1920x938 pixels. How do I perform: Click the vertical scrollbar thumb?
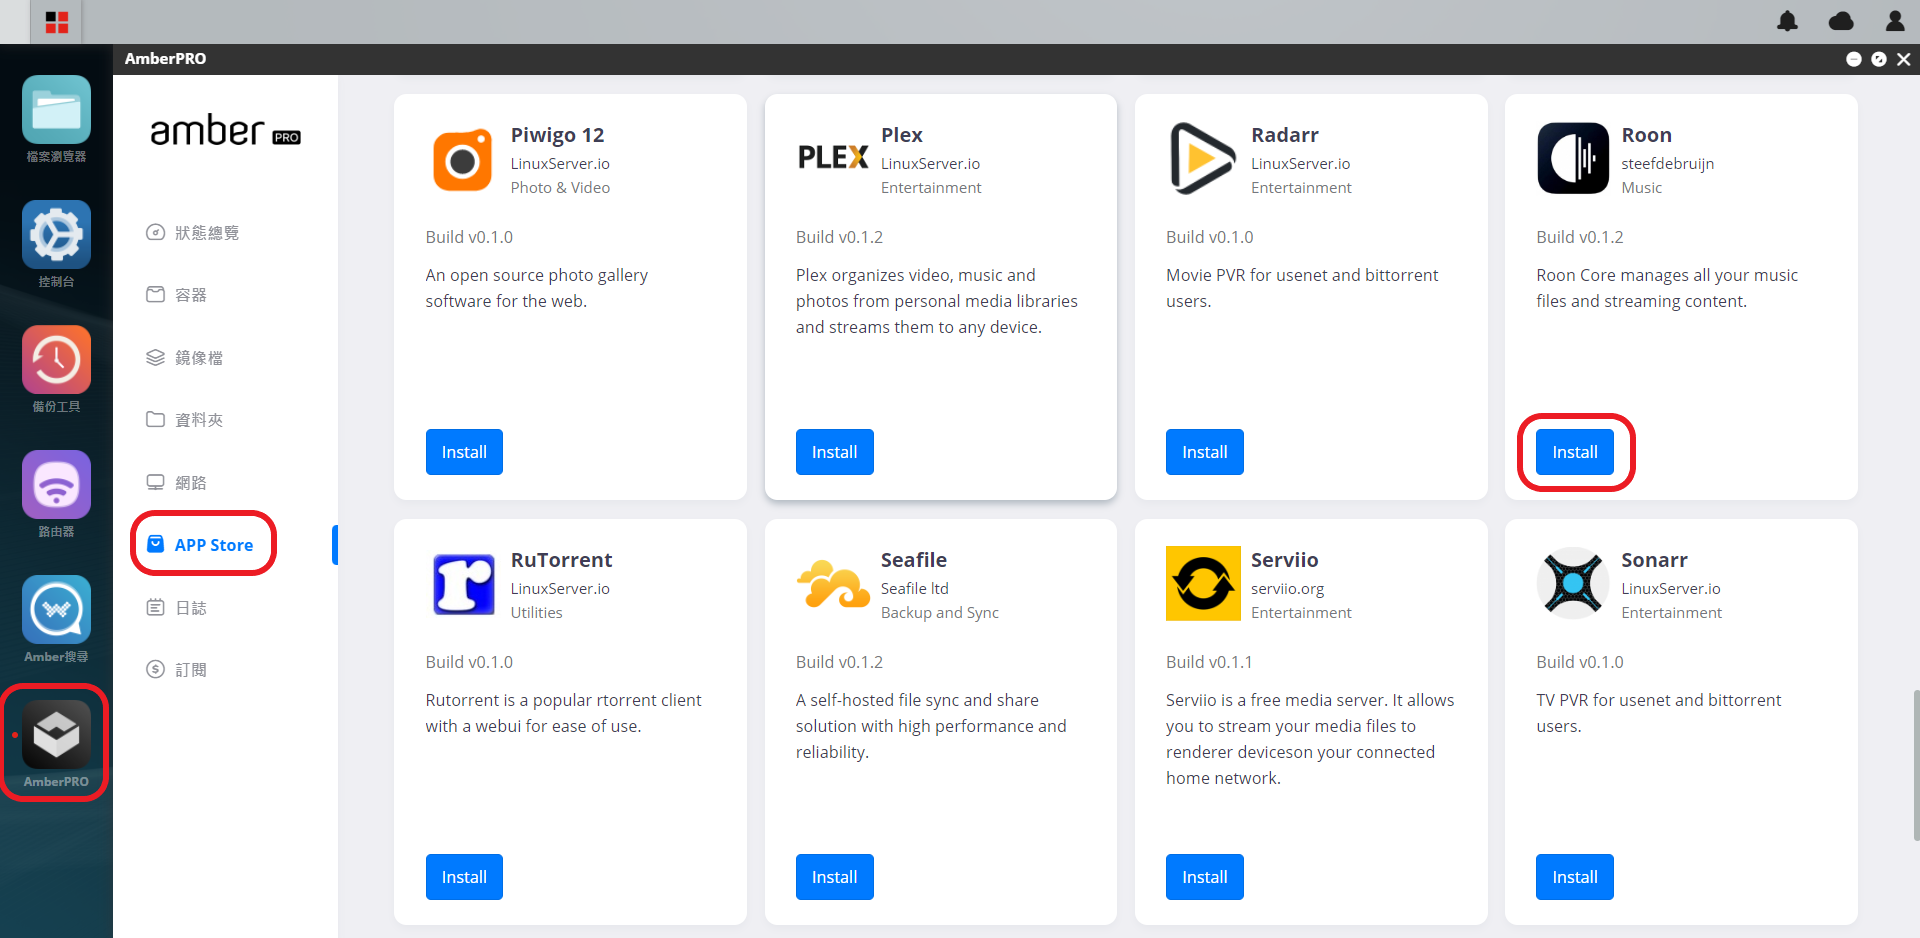click(x=1916, y=765)
